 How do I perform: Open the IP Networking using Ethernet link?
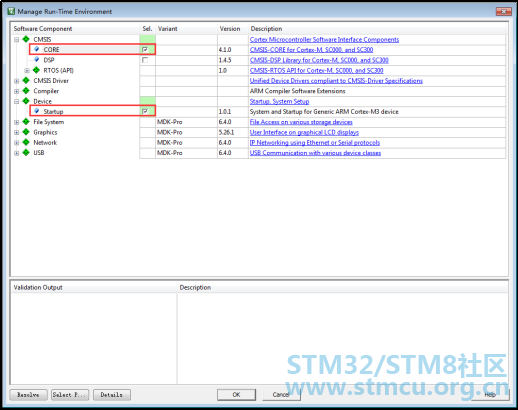pyautogui.click(x=315, y=143)
